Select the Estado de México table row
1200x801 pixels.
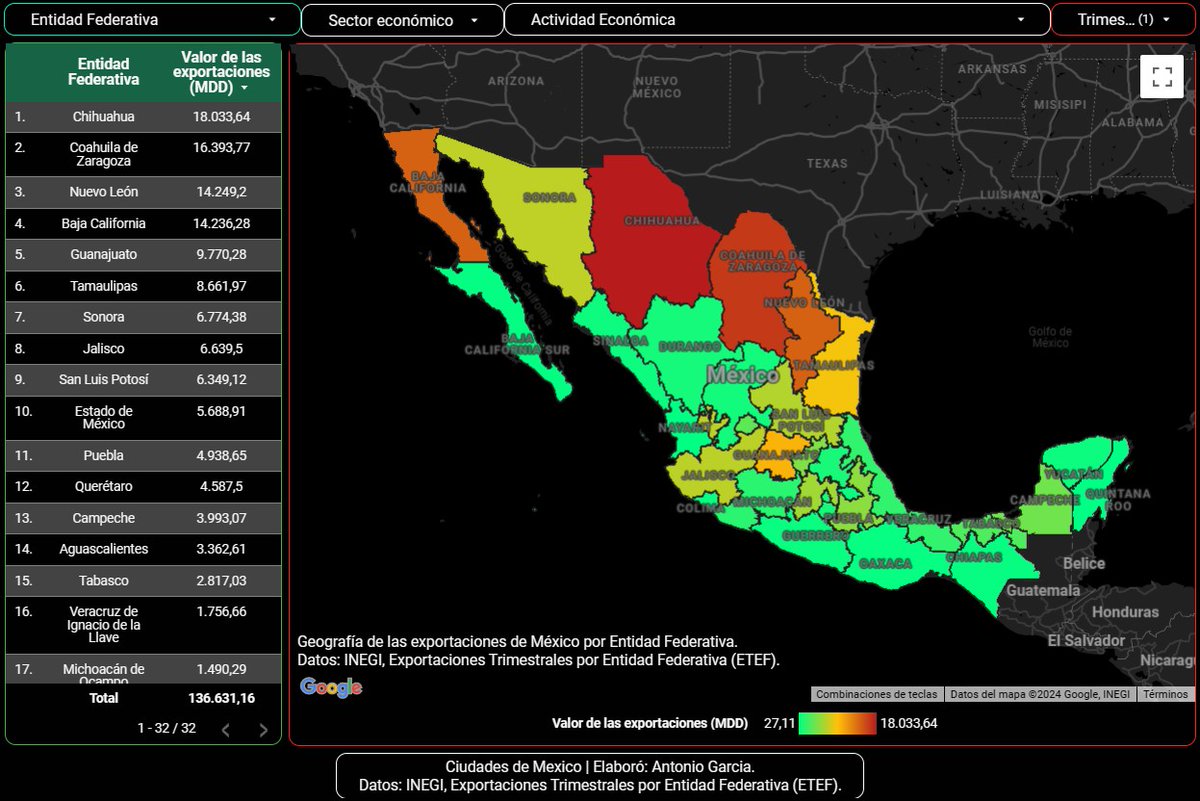point(144,418)
